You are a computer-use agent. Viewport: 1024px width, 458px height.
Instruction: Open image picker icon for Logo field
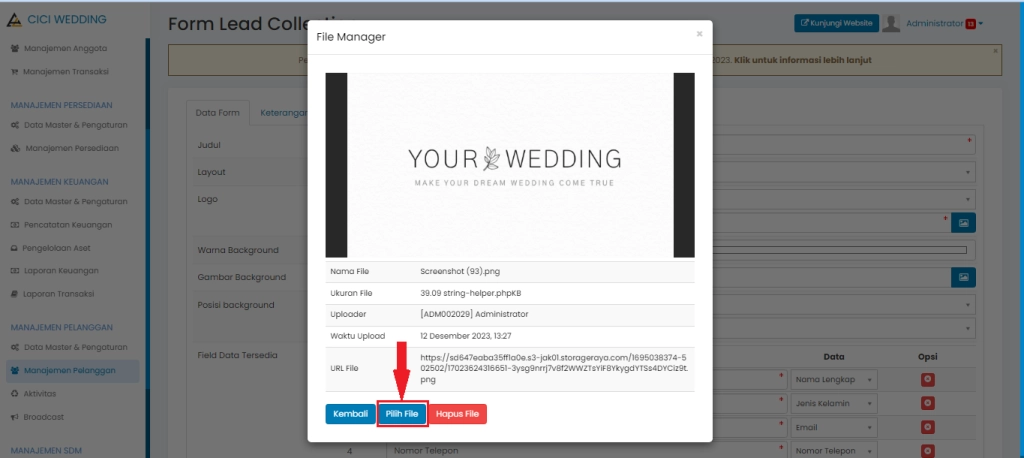click(963, 223)
